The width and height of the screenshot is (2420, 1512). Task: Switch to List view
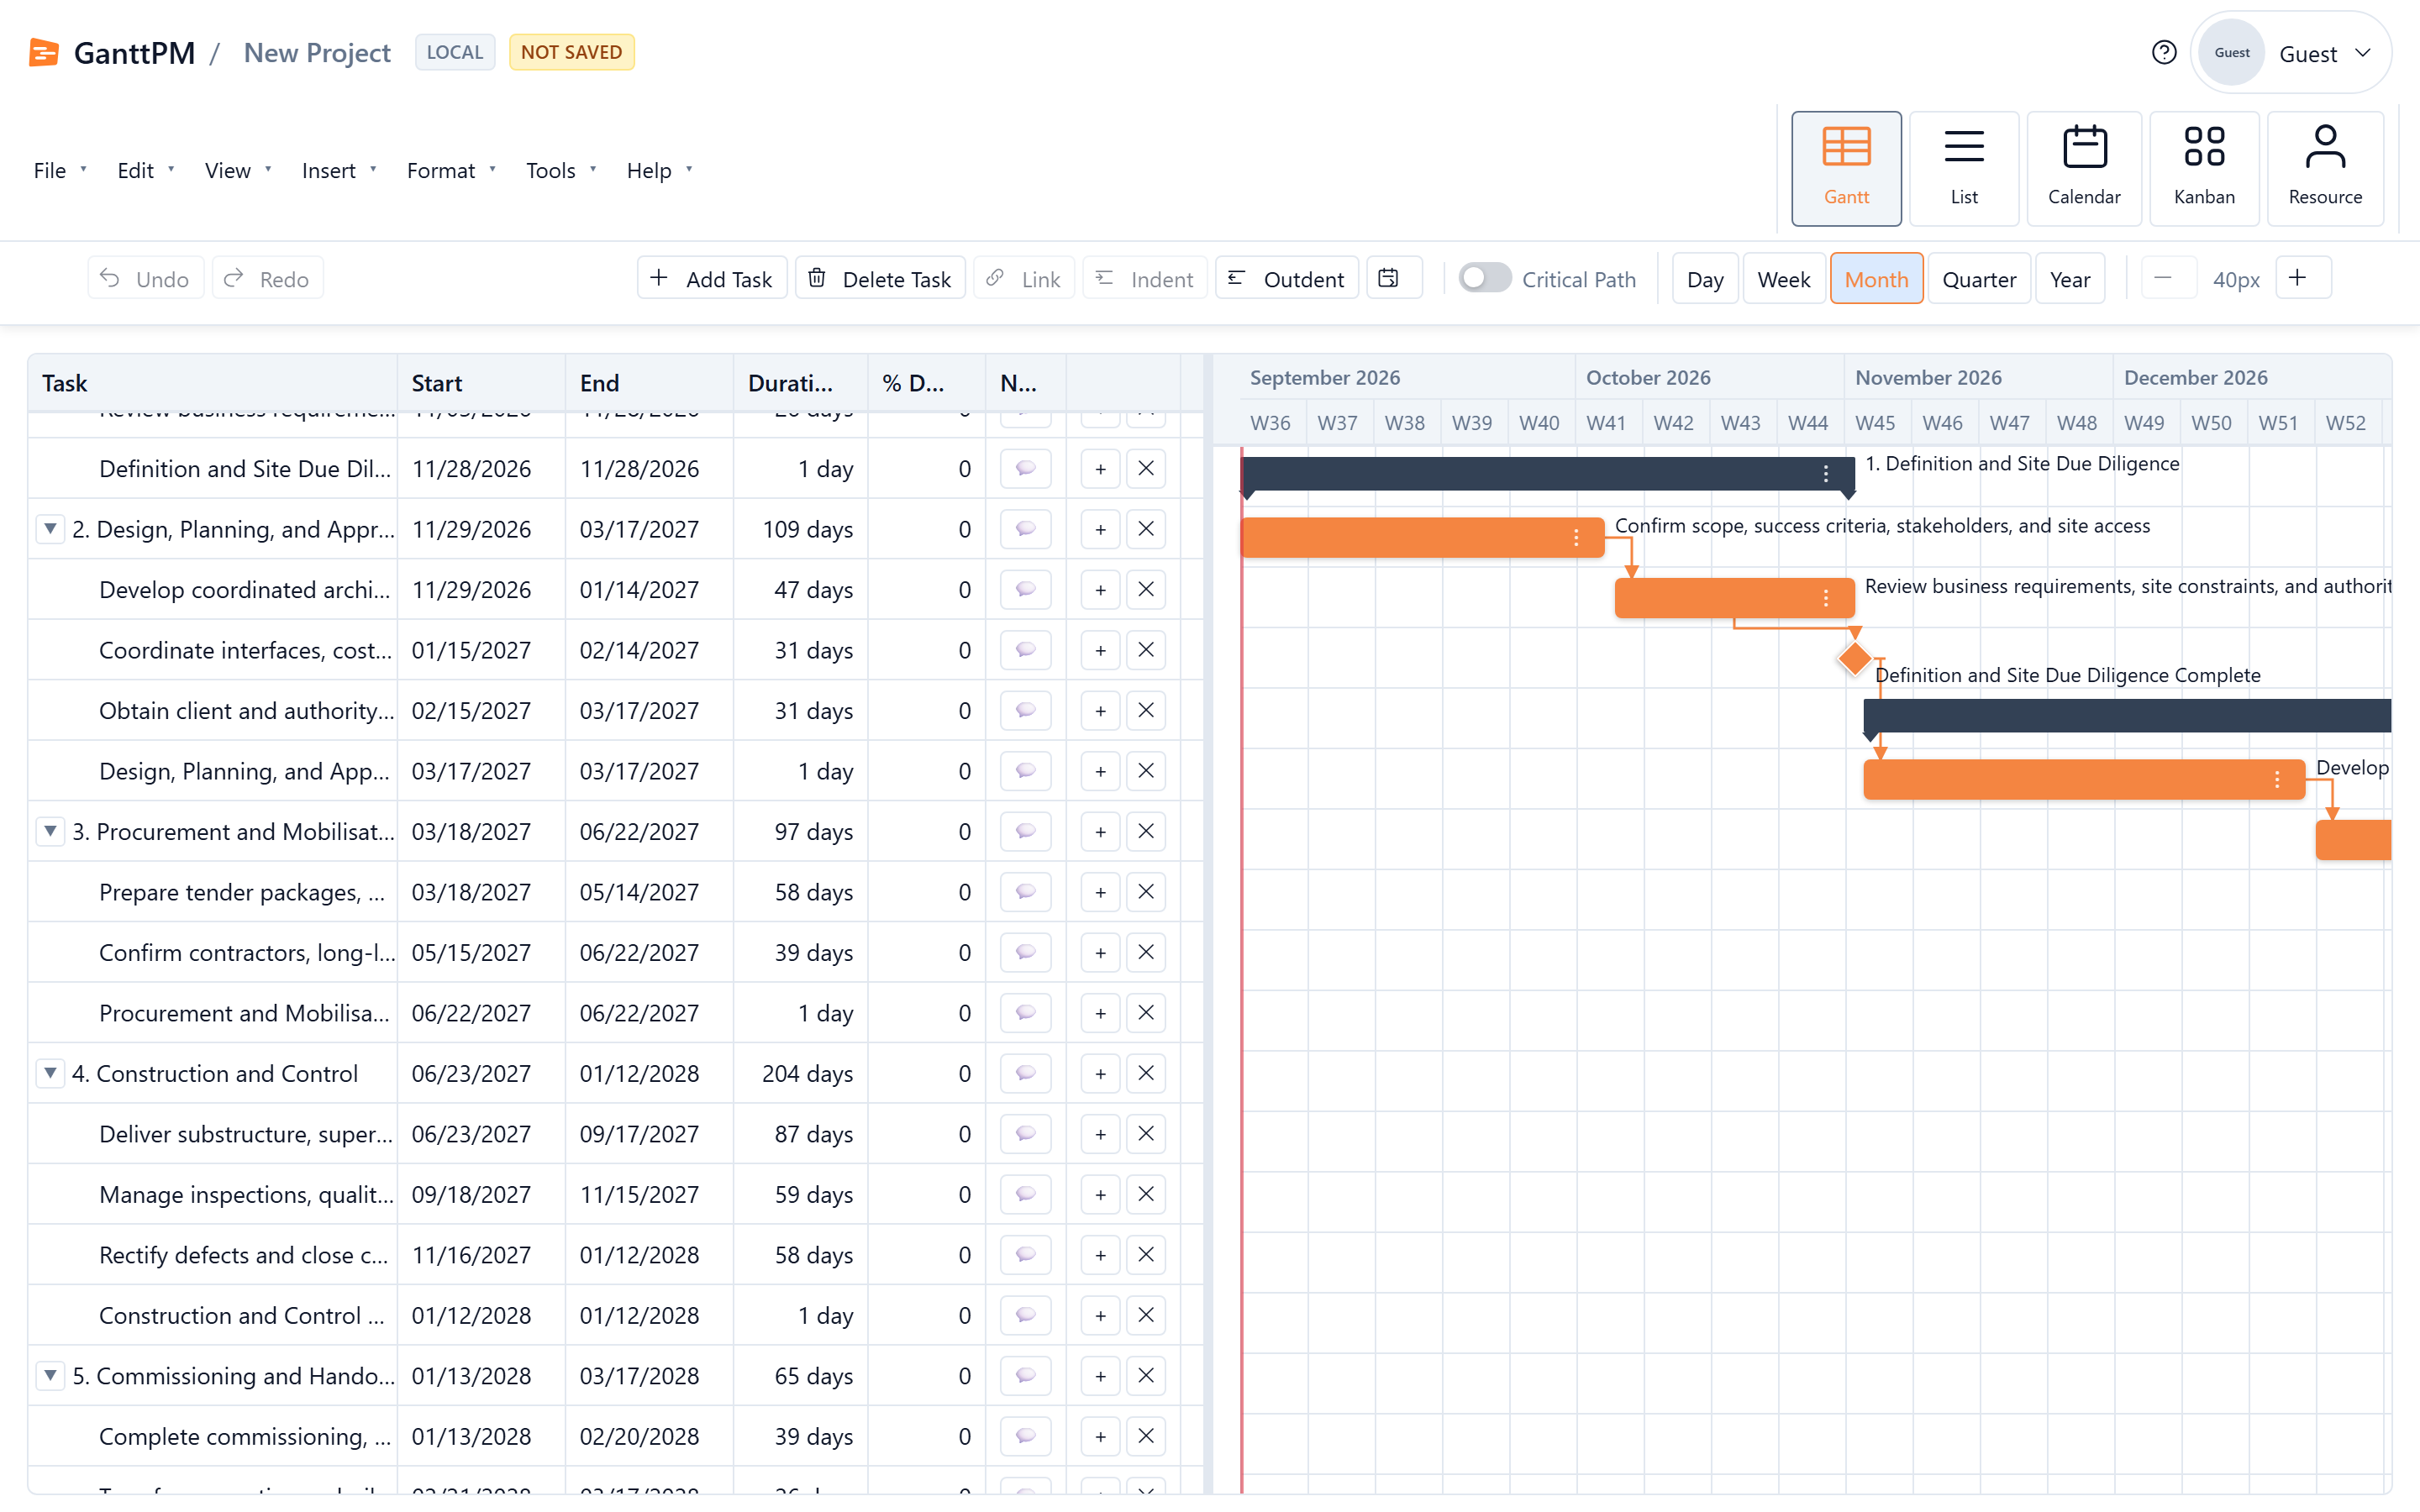(1964, 168)
